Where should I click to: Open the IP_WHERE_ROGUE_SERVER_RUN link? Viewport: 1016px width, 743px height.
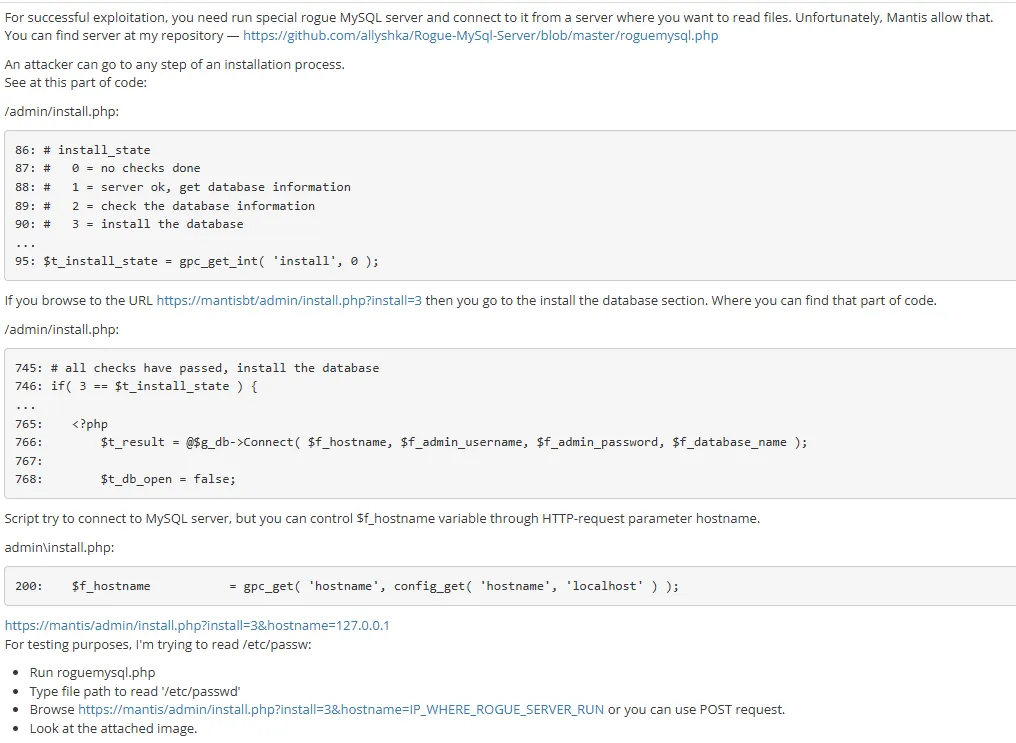[x=341, y=709]
